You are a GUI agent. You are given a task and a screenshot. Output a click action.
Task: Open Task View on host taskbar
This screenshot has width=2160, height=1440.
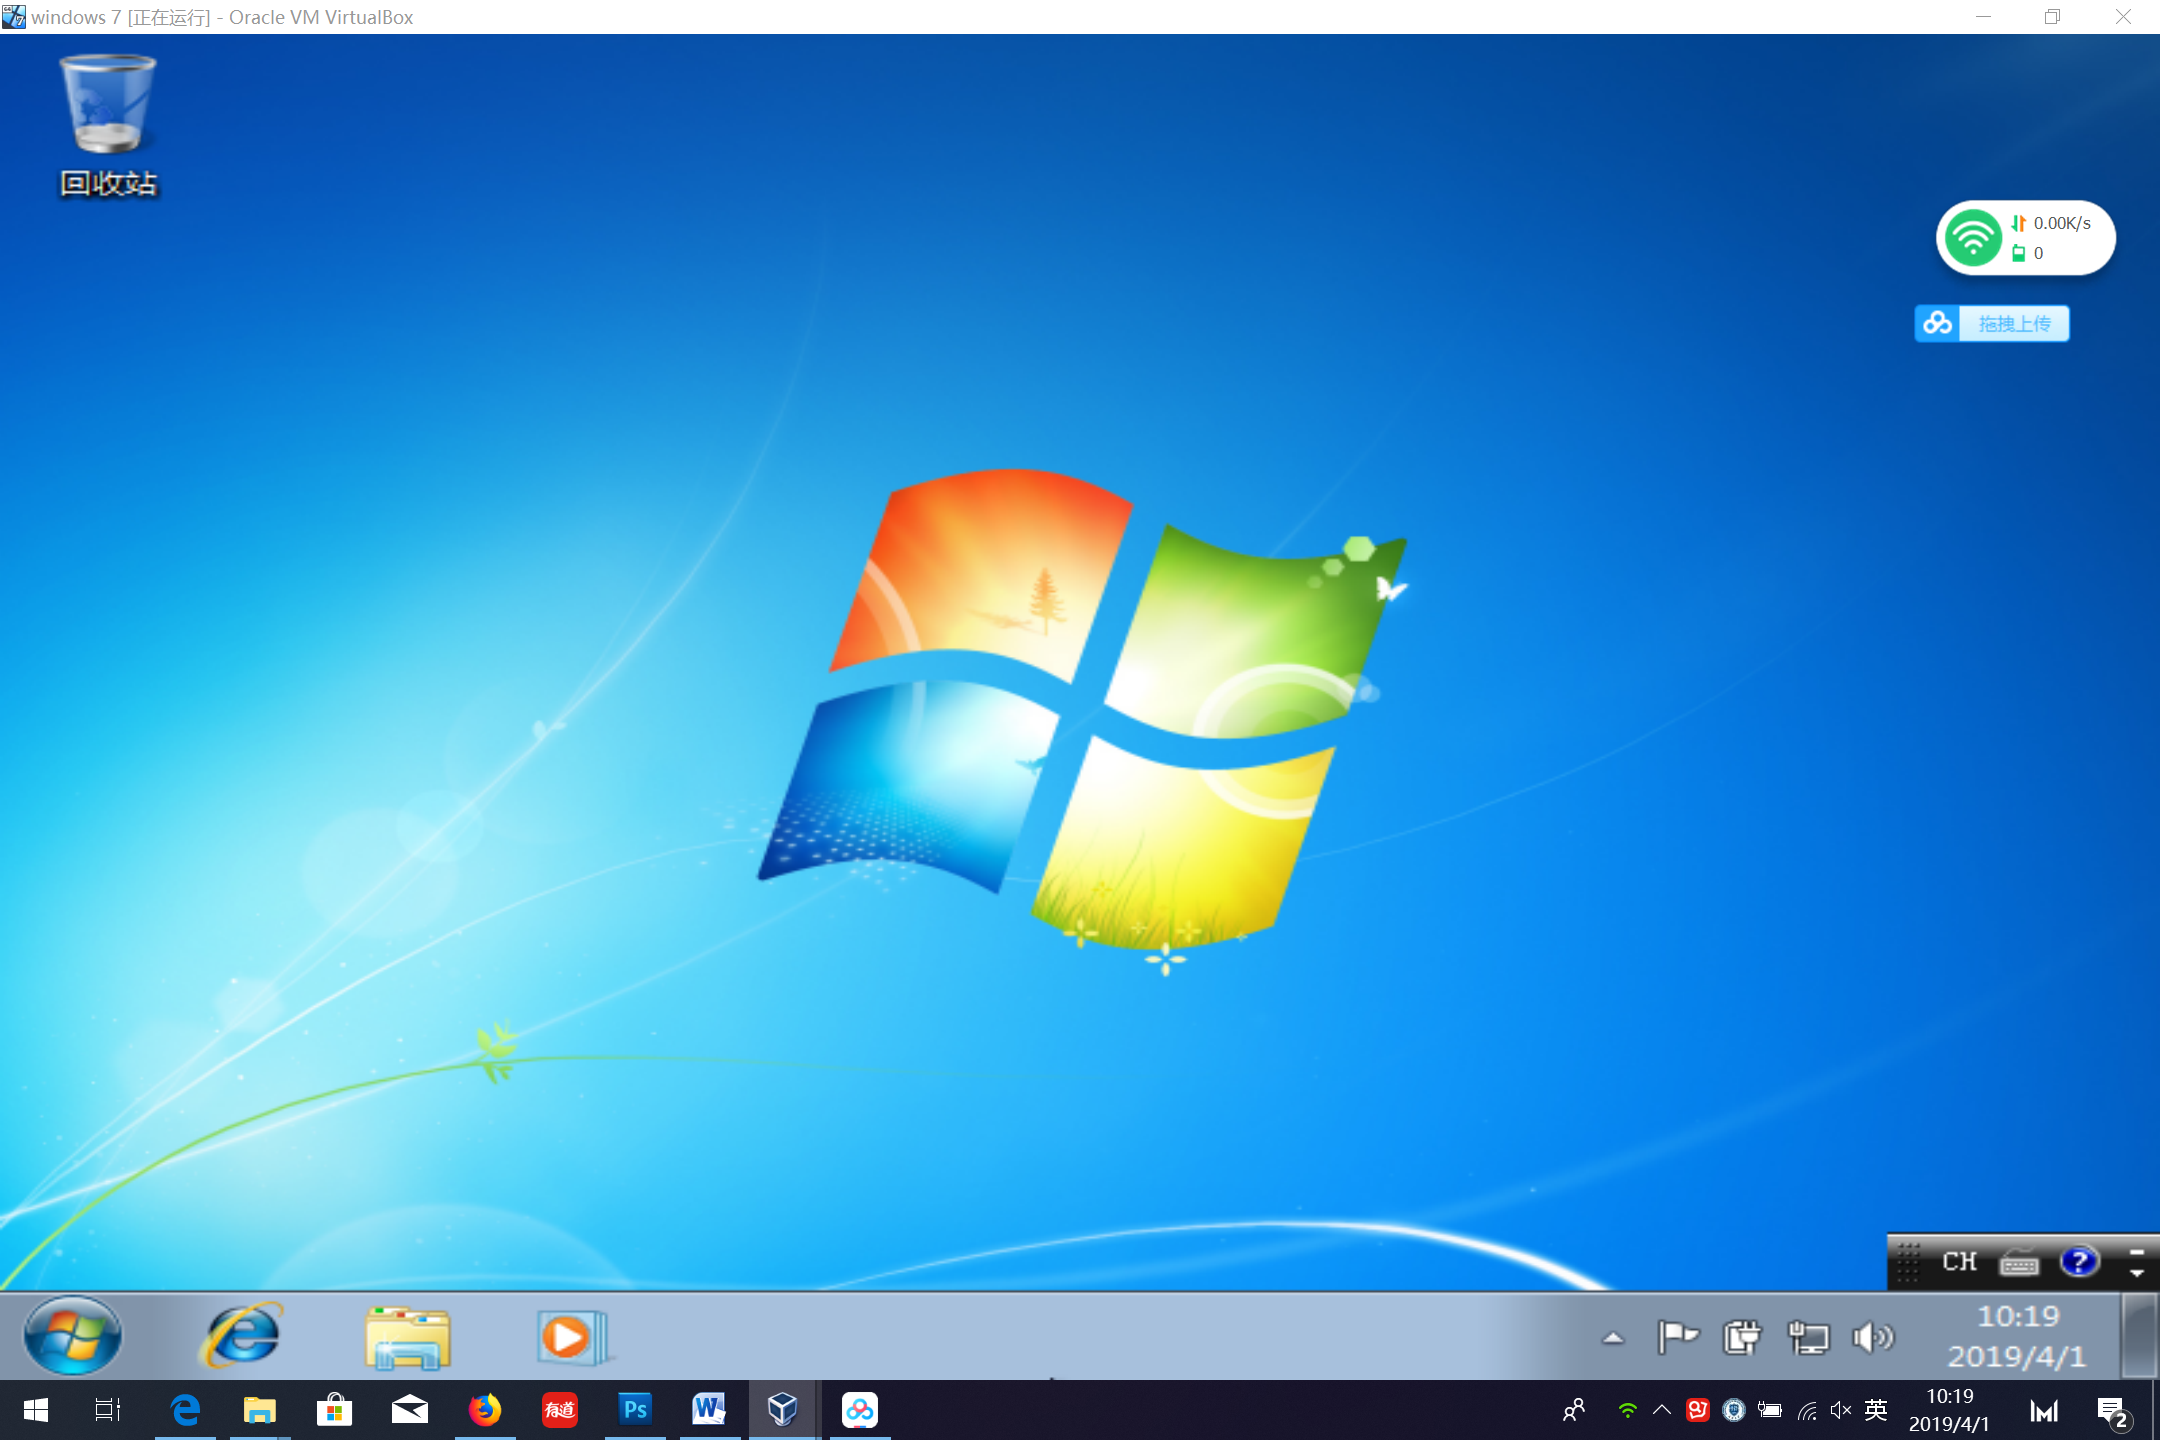pyautogui.click(x=108, y=1410)
